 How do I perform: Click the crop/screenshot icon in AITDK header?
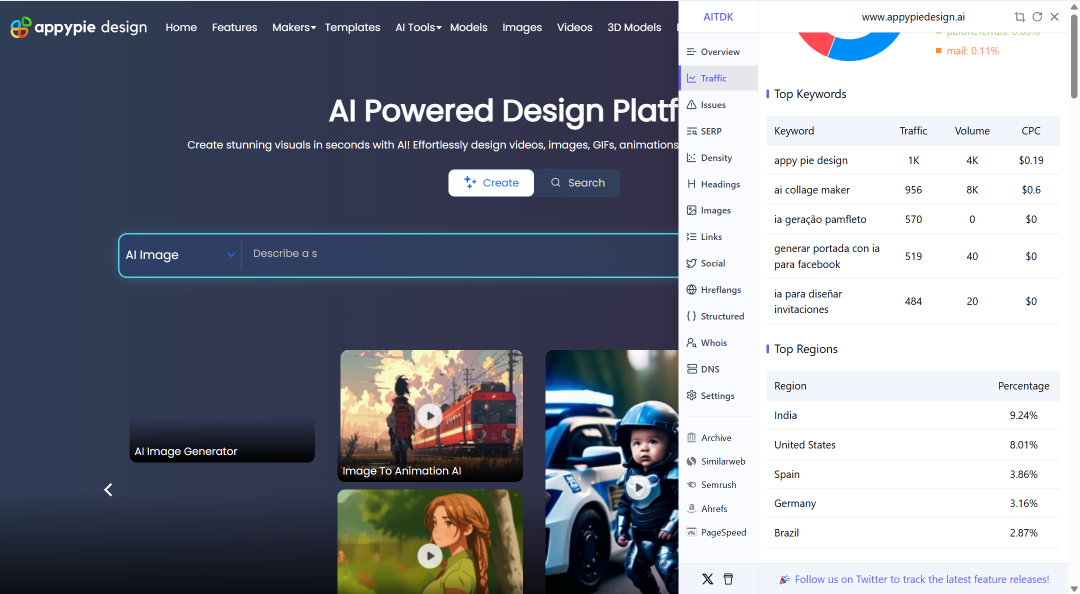coord(1019,17)
